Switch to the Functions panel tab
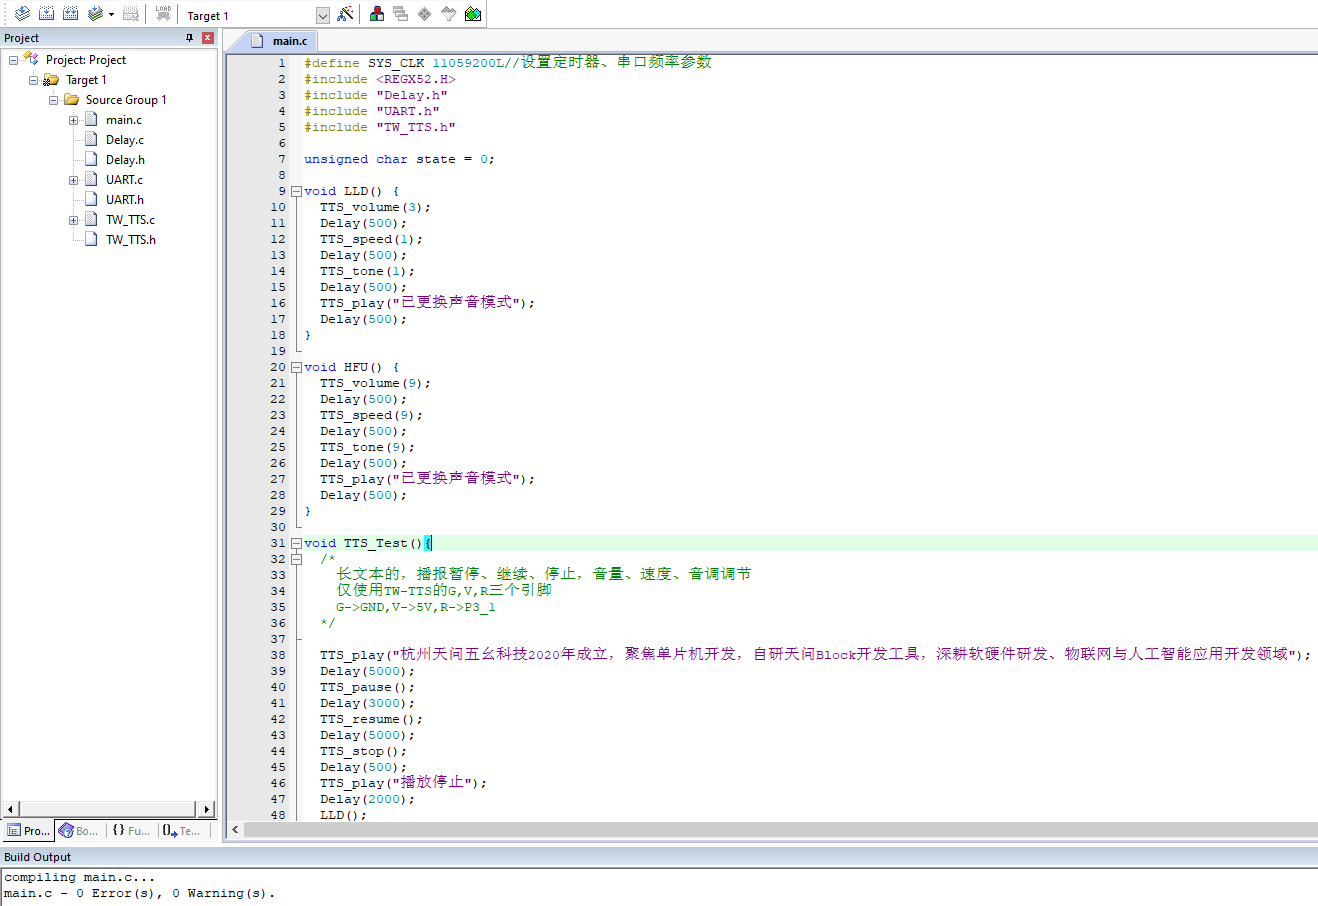Image resolution: width=1318 pixels, height=906 pixels. point(131,831)
